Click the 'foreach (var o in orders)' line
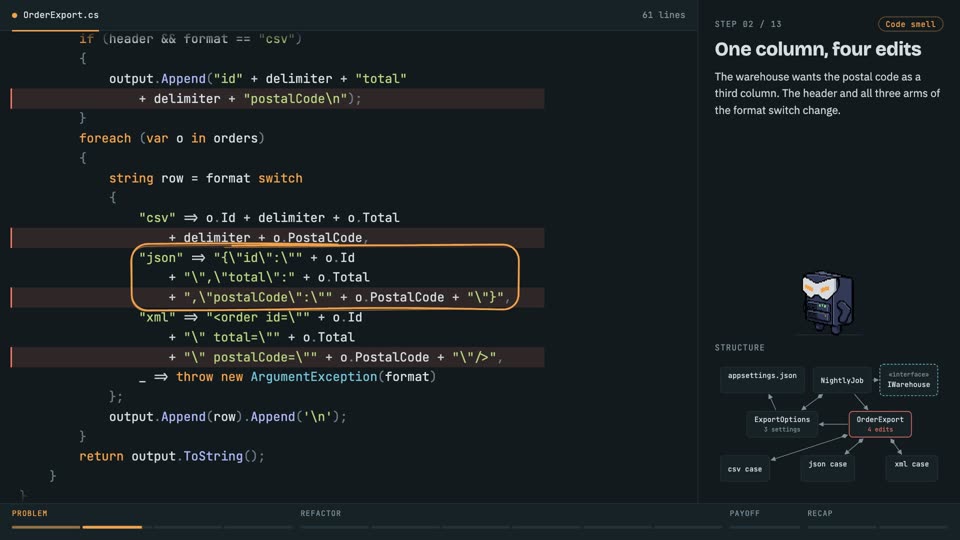960x540 pixels. point(171,138)
